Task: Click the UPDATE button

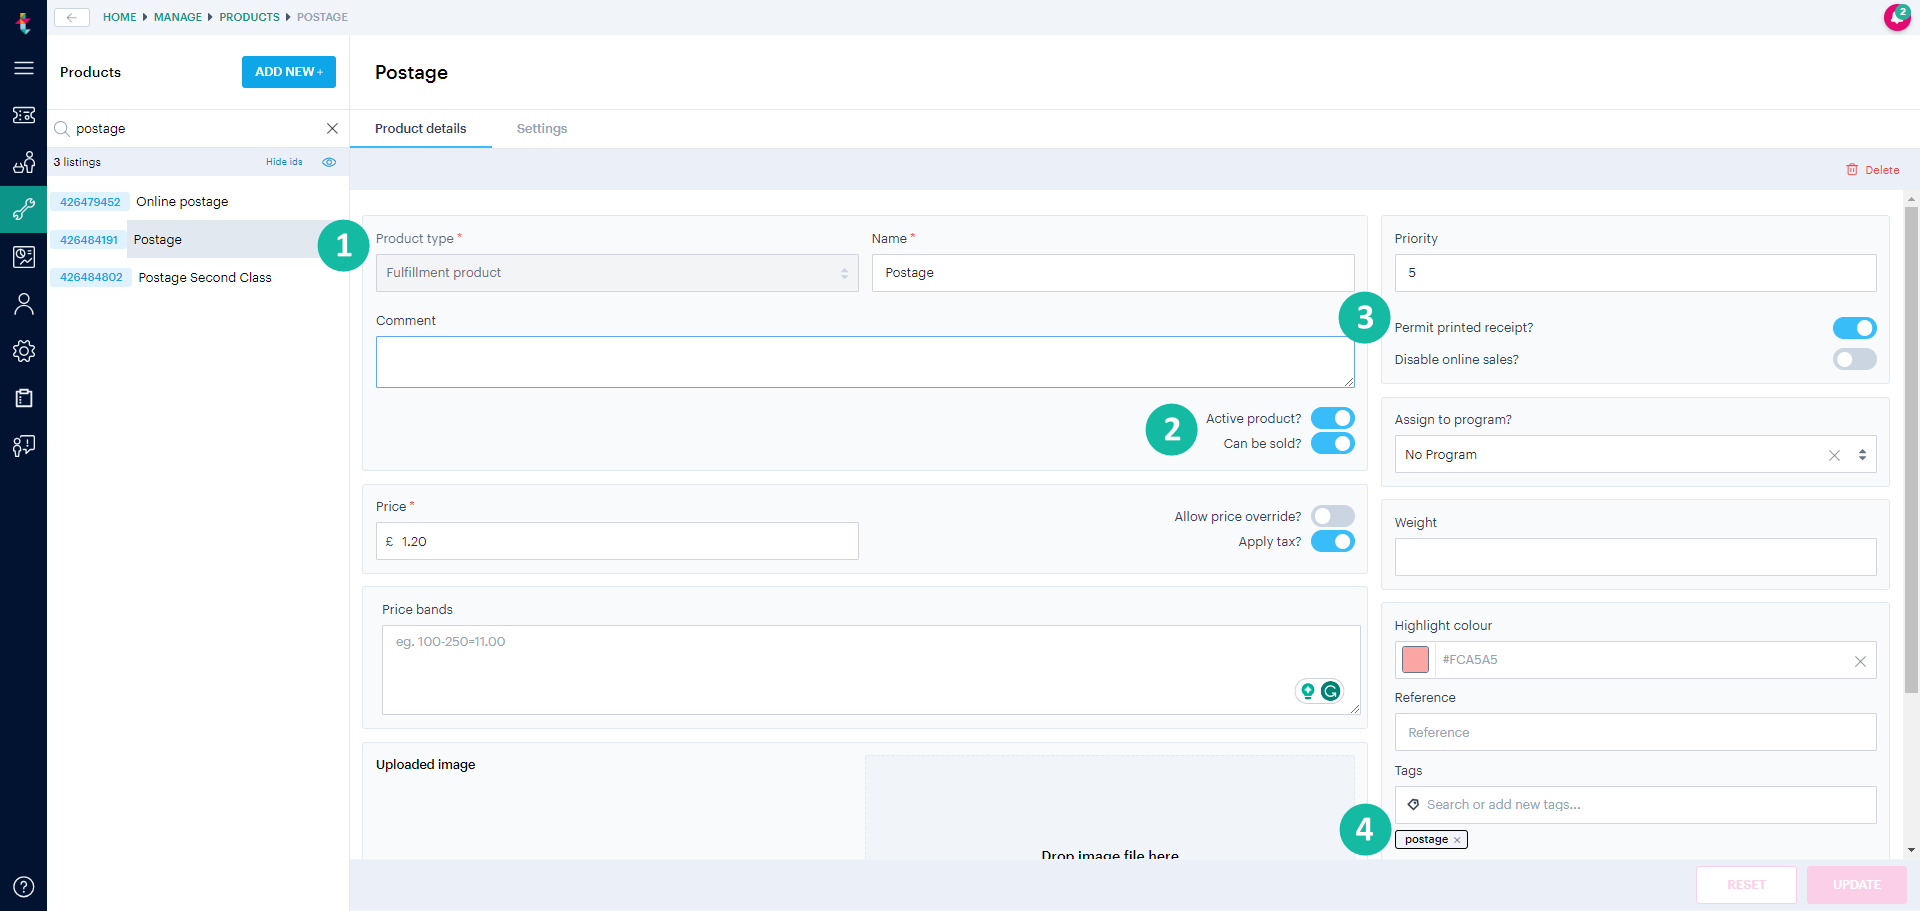Action: tap(1856, 885)
